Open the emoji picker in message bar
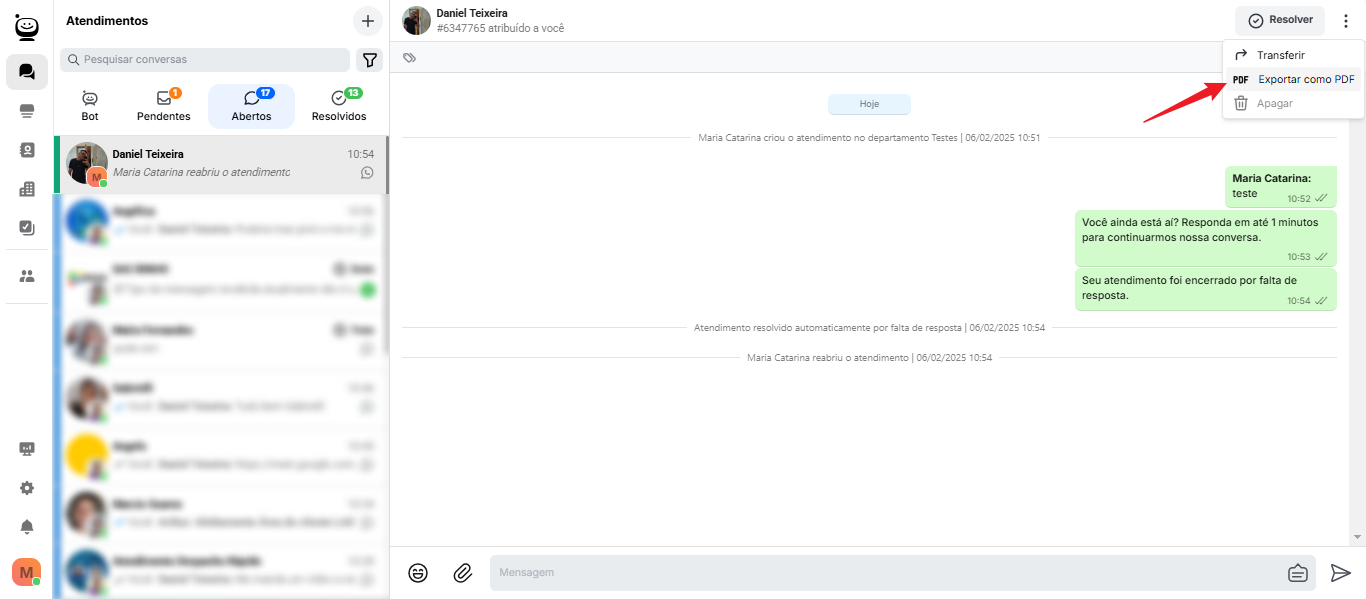This screenshot has width=1366, height=599. click(x=418, y=573)
